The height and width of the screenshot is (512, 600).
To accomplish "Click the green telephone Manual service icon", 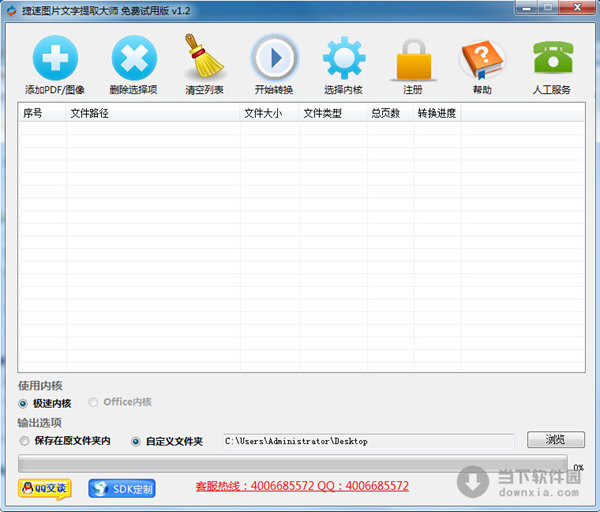I will 553,57.
